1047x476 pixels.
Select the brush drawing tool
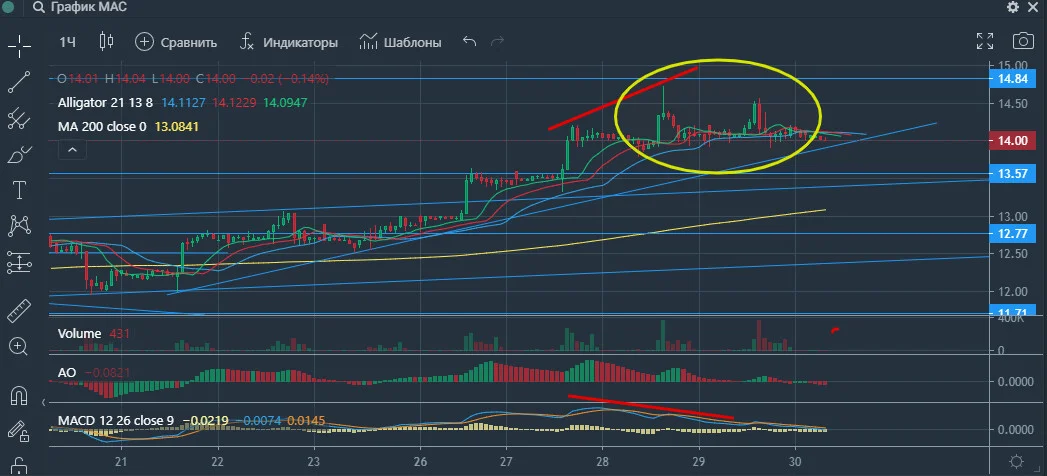tap(19, 154)
